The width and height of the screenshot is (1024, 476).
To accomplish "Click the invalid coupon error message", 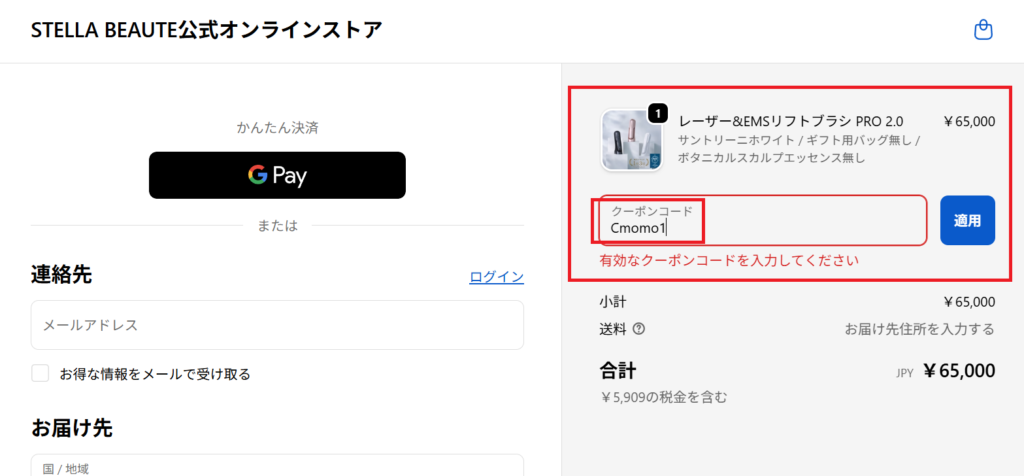I will pos(729,260).
